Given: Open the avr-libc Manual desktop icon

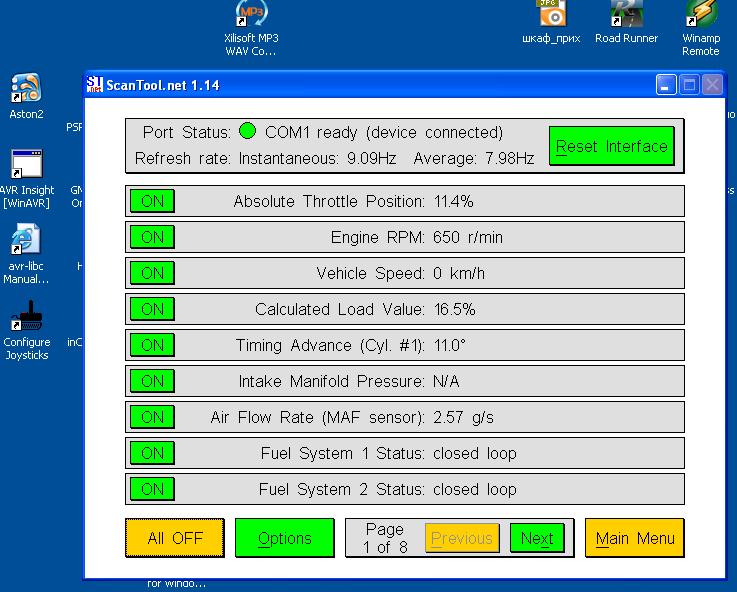Looking at the screenshot, I should click(x=26, y=241).
